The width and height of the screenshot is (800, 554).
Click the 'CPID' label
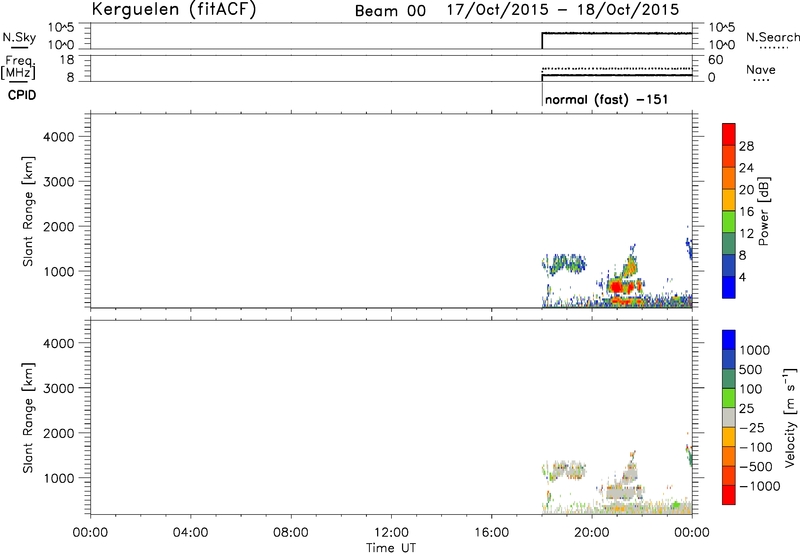click(x=22, y=95)
